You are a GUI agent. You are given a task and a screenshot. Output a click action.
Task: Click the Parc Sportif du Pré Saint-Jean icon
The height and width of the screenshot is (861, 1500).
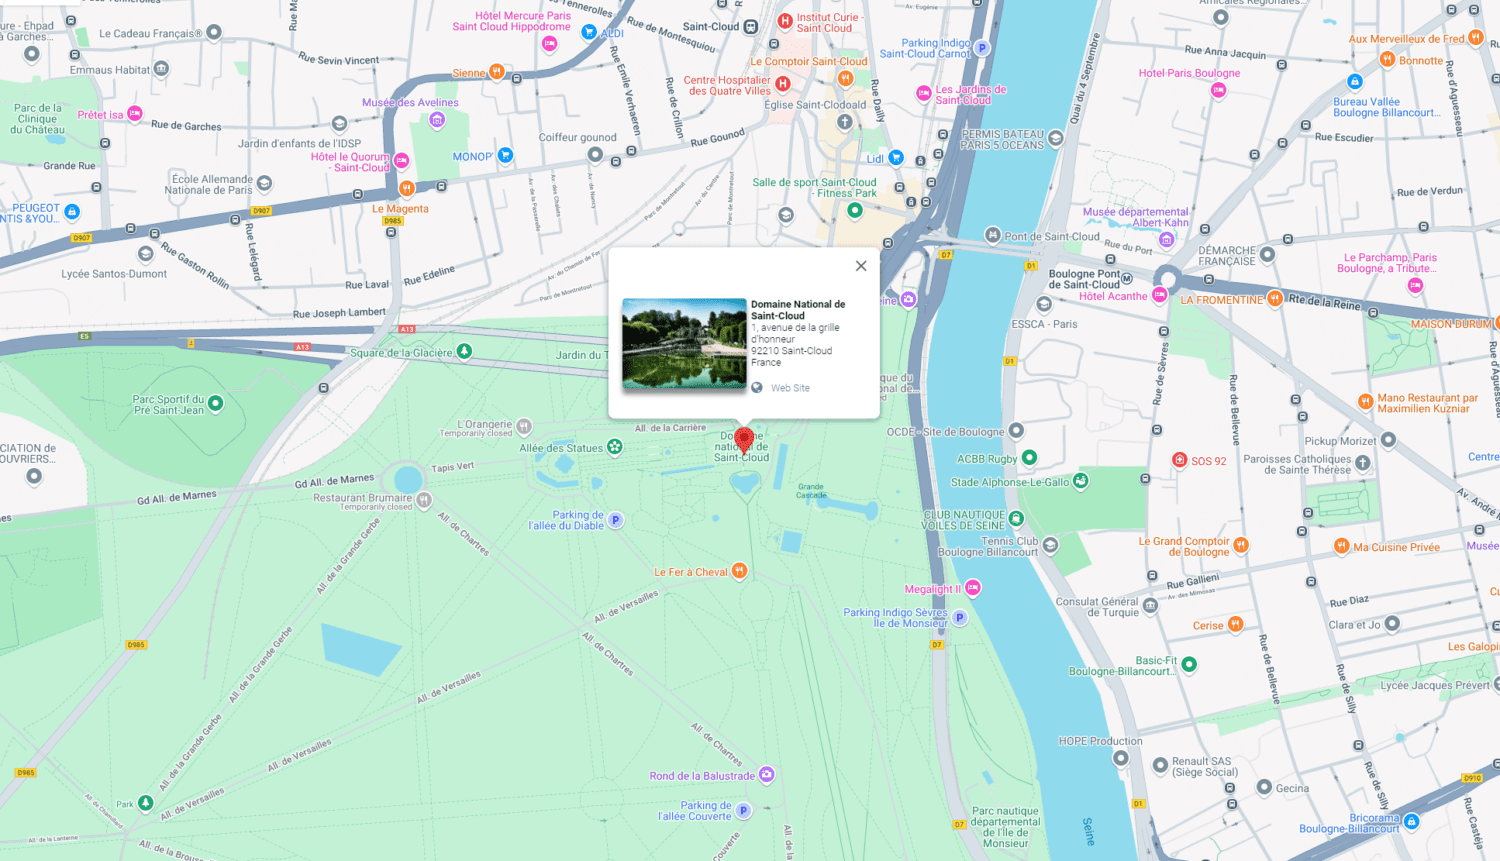pyautogui.click(x=215, y=403)
